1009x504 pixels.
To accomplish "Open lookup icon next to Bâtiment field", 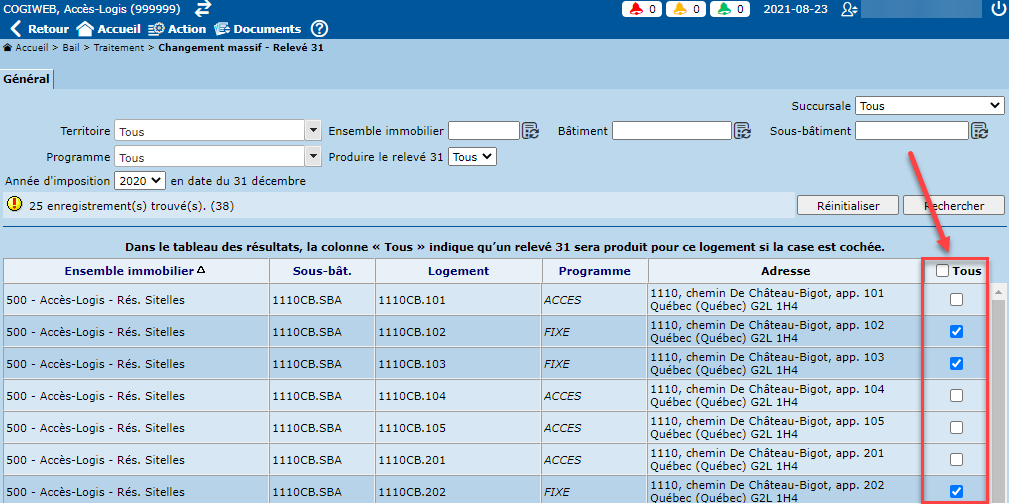I will point(742,131).
